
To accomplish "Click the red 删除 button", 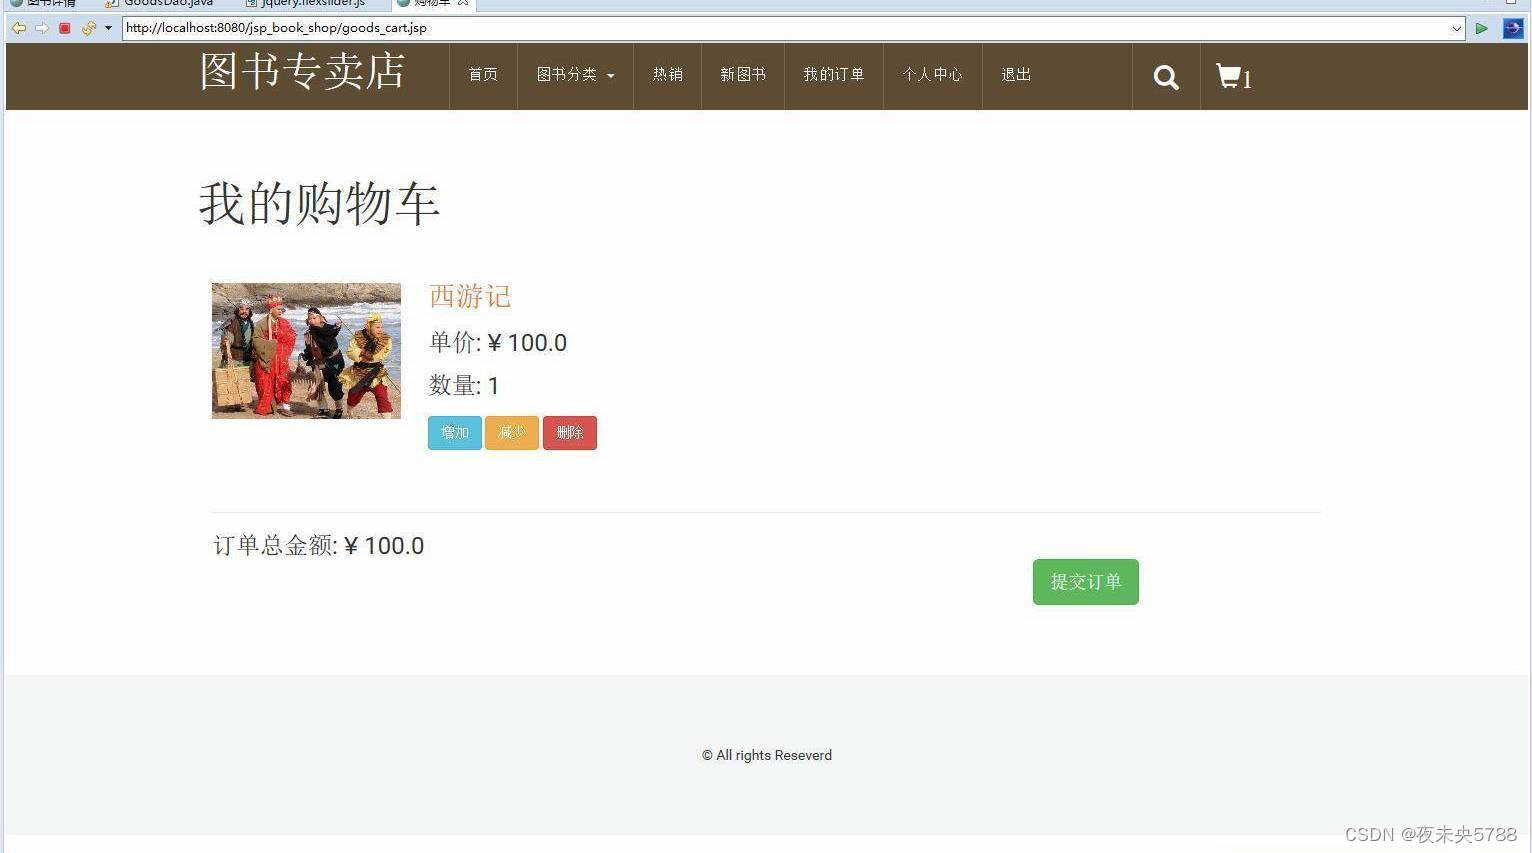I will coord(570,433).
